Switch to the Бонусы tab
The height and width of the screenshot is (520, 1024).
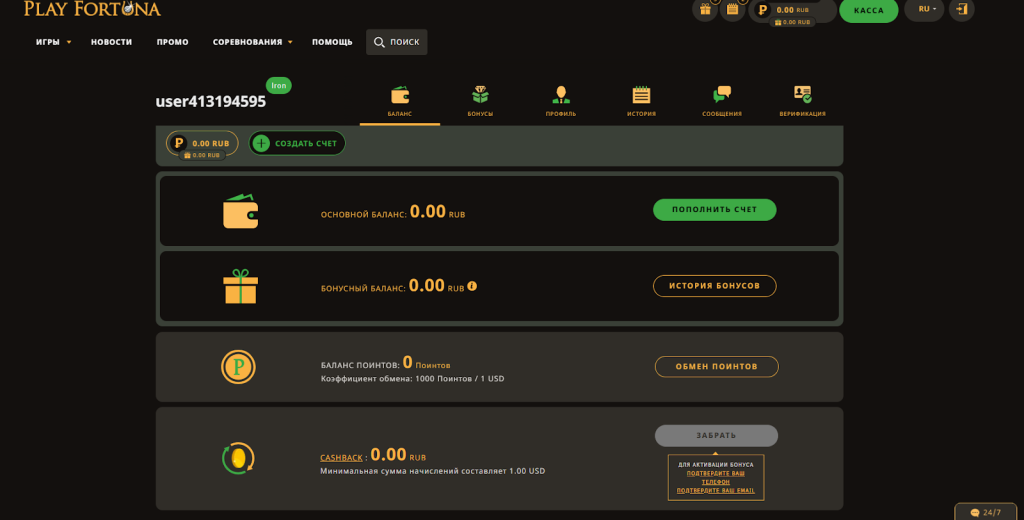tap(481, 101)
